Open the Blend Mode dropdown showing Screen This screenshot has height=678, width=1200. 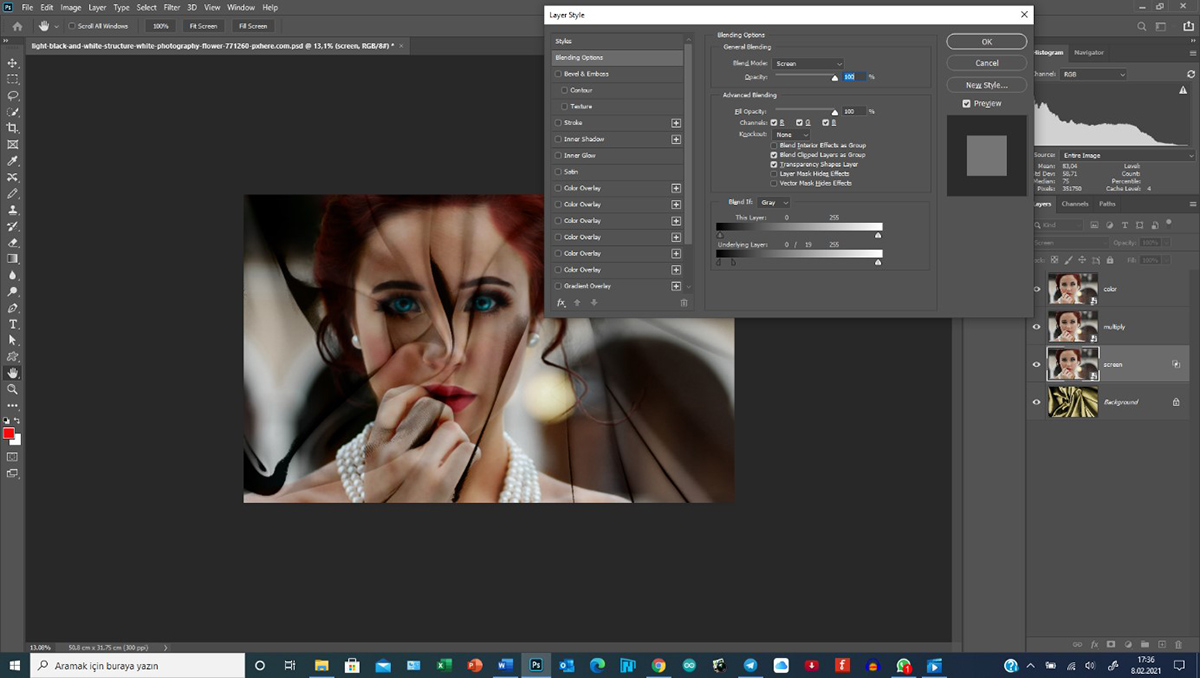(808, 64)
